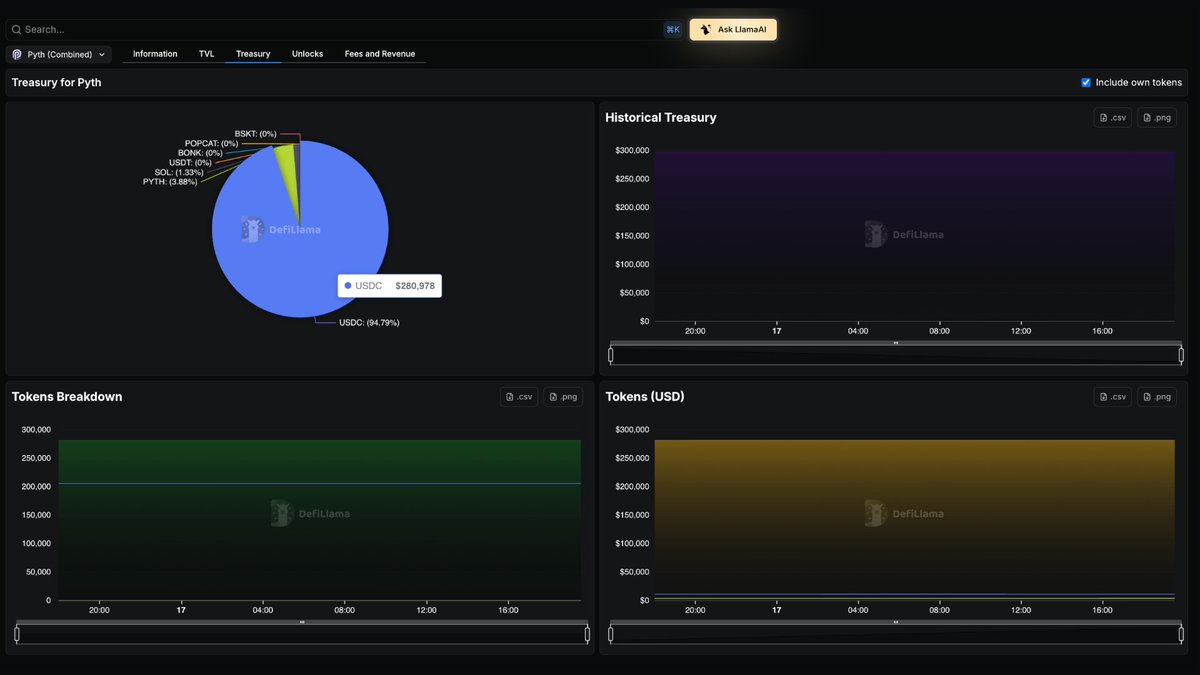Click the USDC (94.79%) pie chart label
The image size is (1200, 675).
click(370, 322)
